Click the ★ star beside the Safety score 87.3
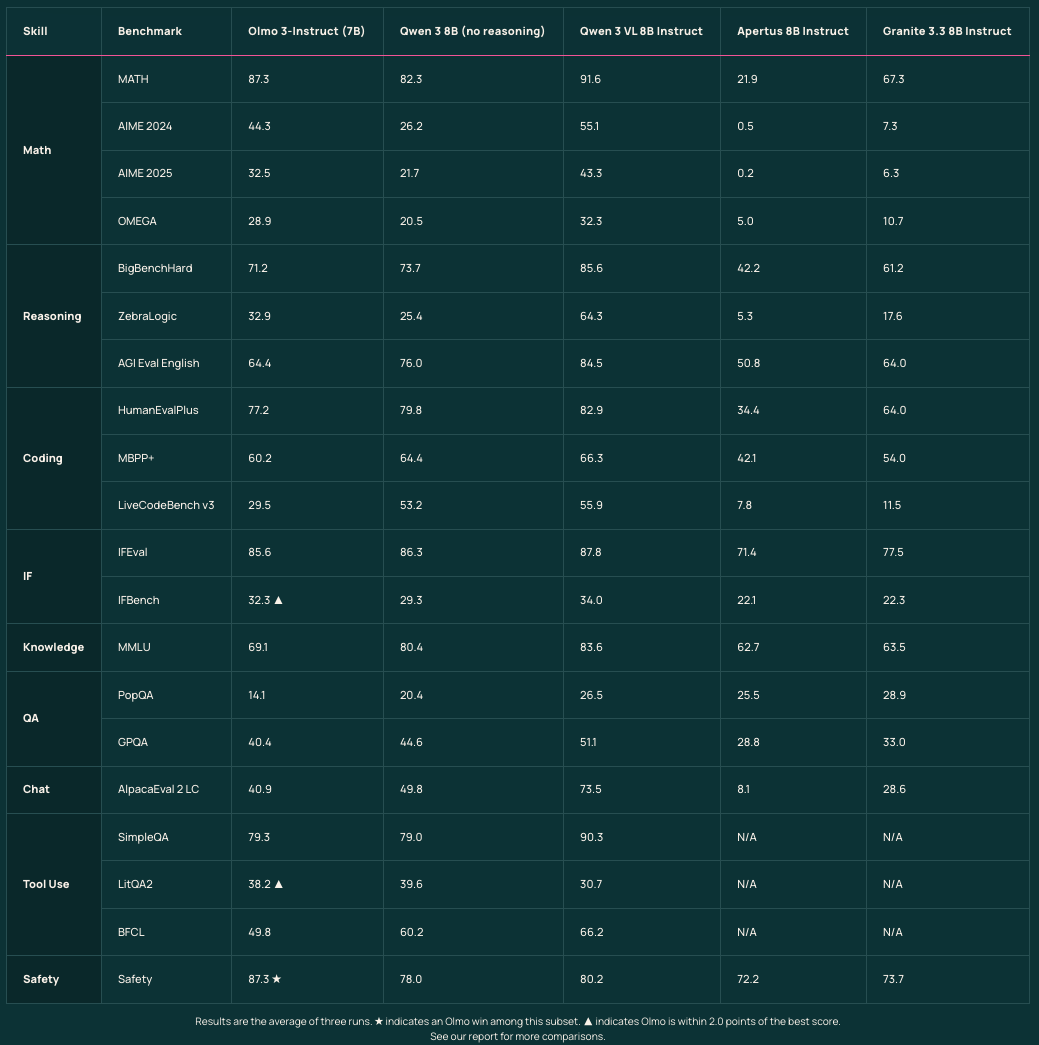This screenshot has width=1039, height=1045. [275, 979]
